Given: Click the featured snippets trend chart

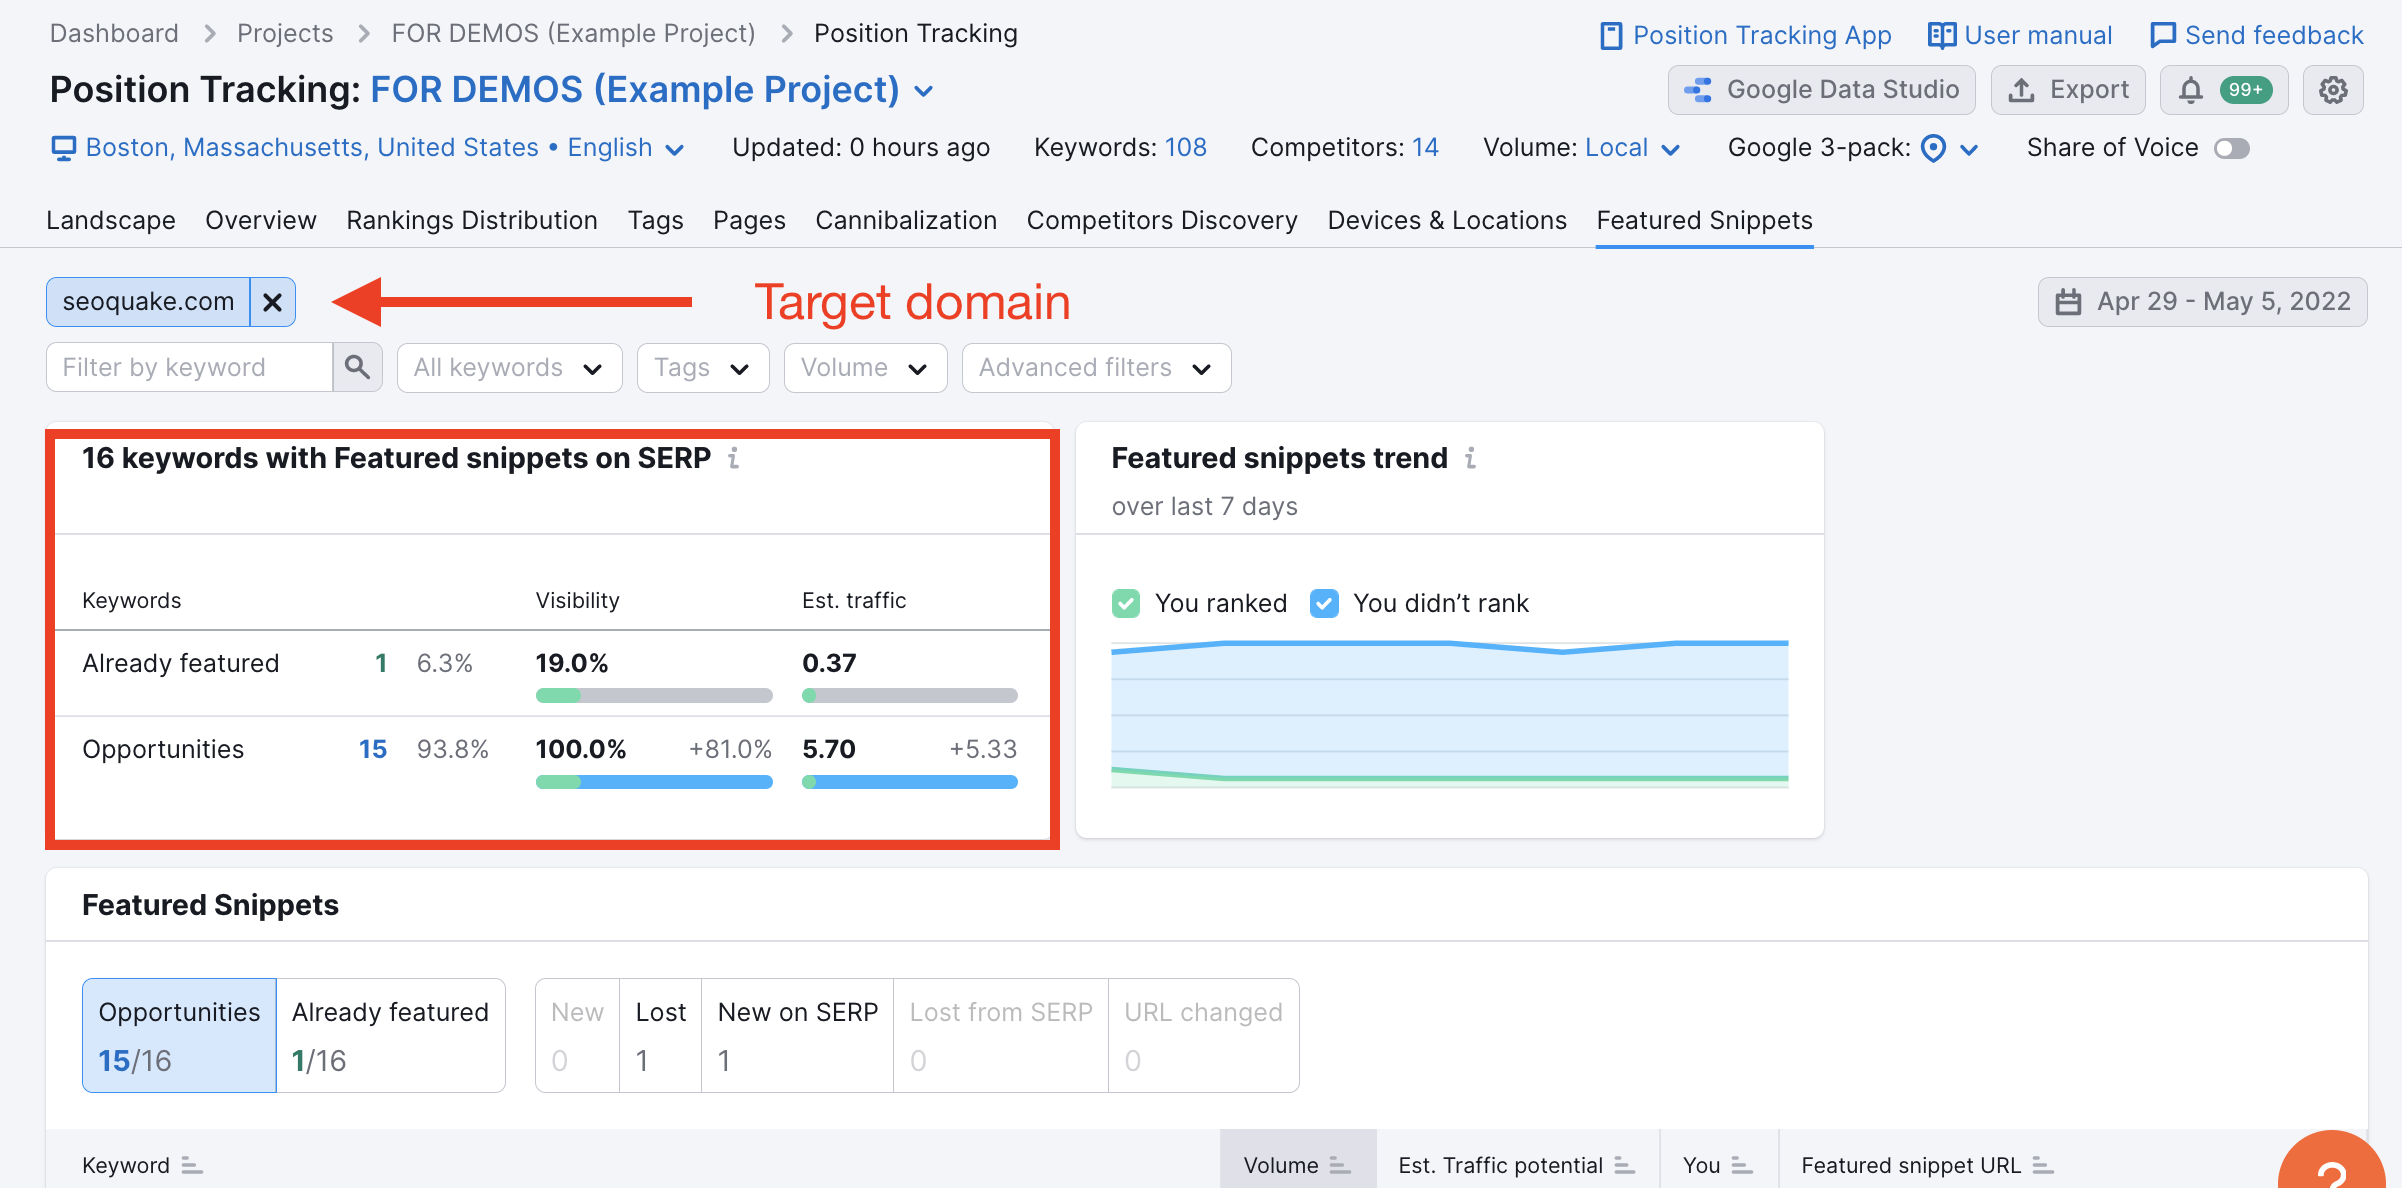Looking at the screenshot, I should 1450,714.
